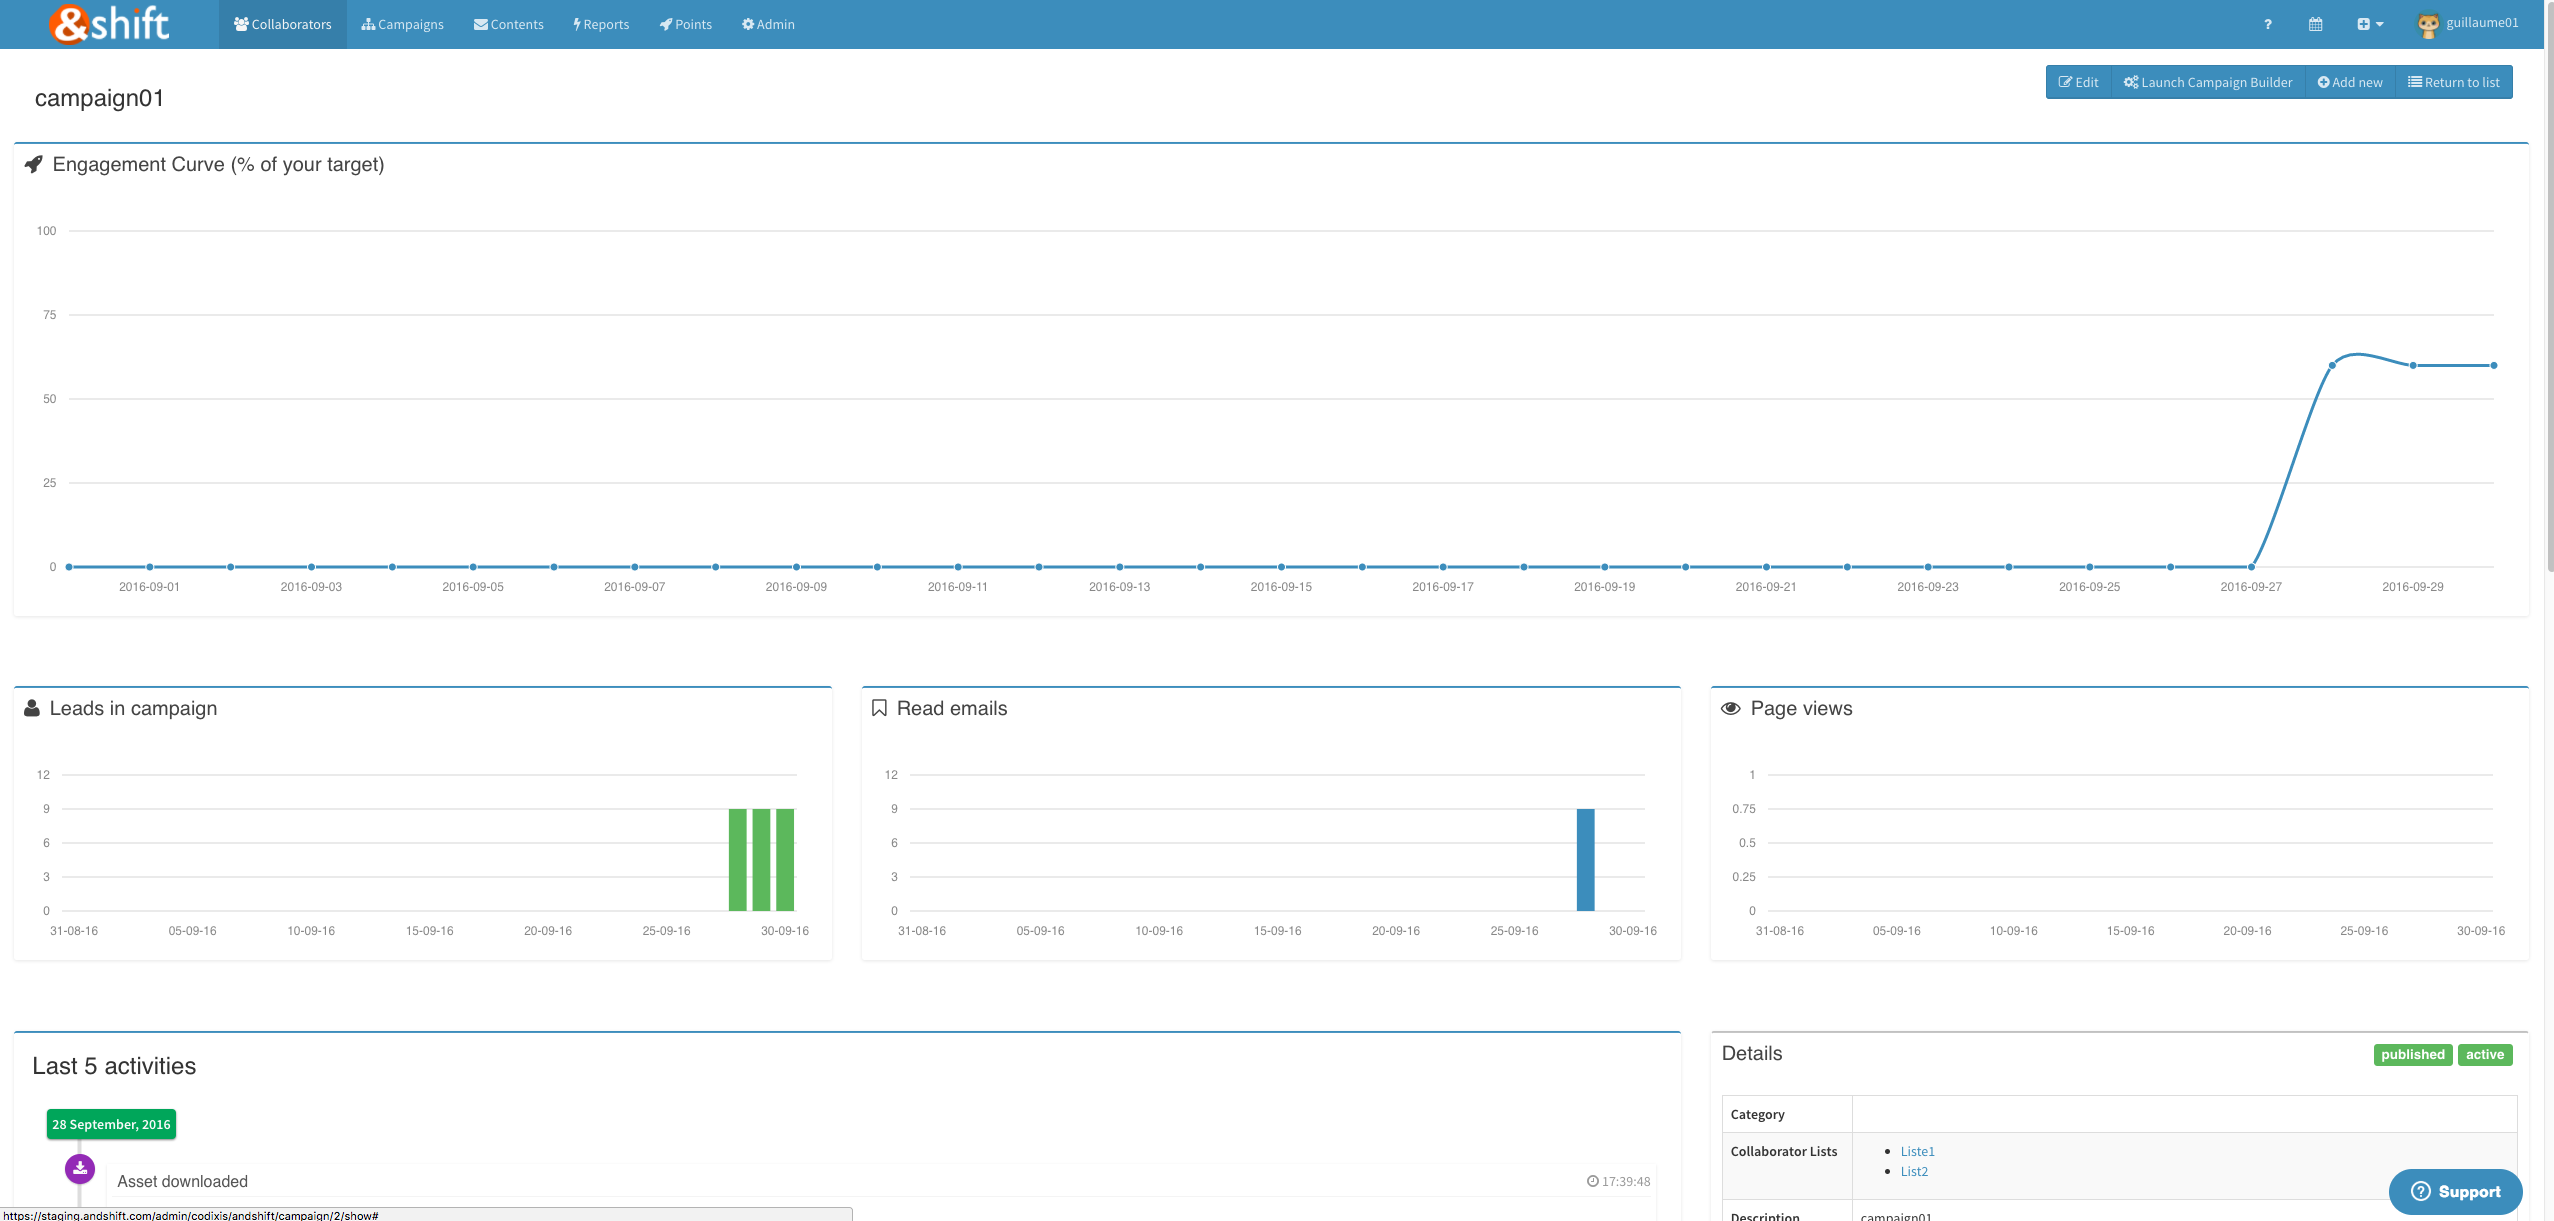This screenshot has height=1221, width=2554.
Task: Click the Engagement Curve point at 2016-09-27
Action: 2251,567
